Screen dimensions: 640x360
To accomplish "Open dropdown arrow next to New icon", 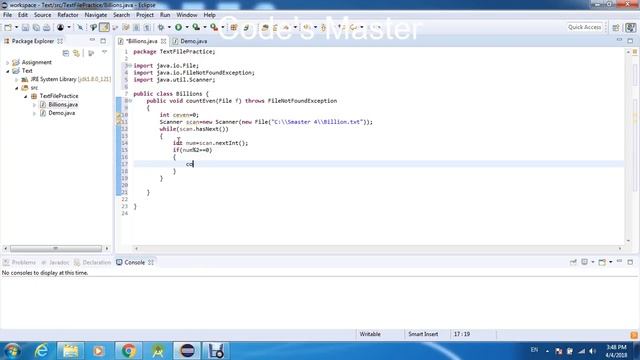I will (16, 27).
